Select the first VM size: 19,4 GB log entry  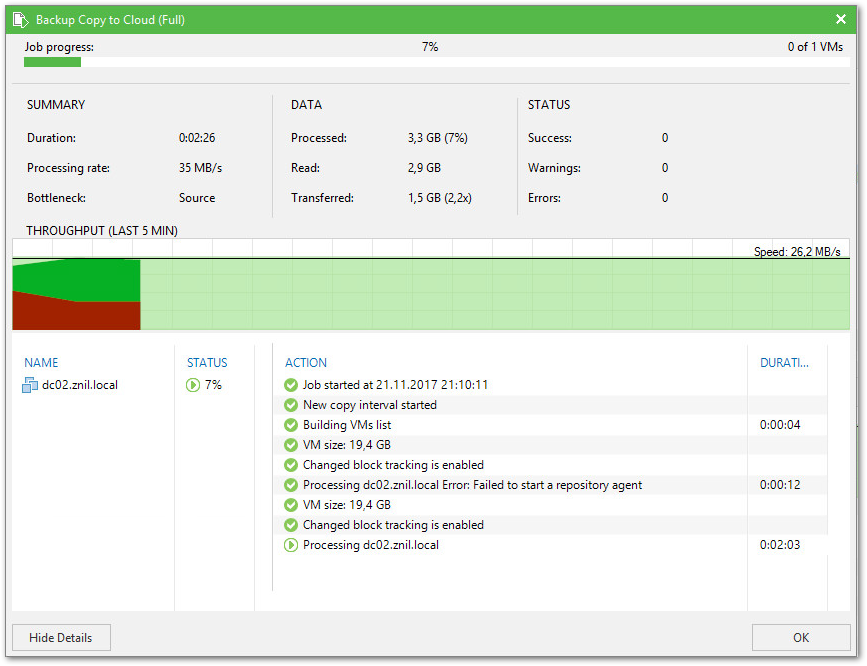point(346,445)
